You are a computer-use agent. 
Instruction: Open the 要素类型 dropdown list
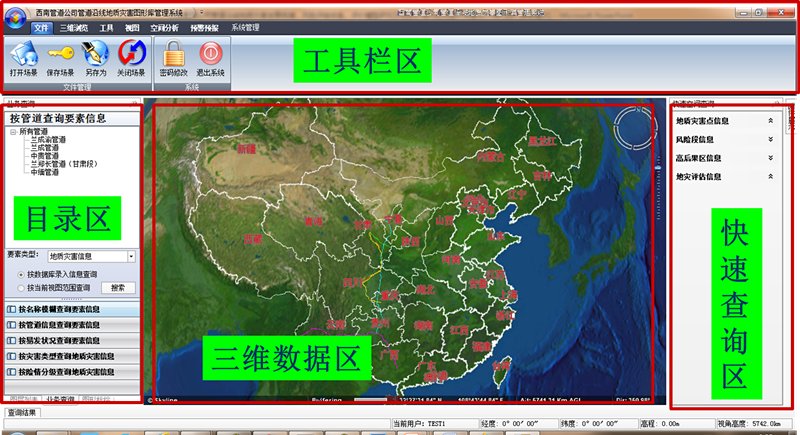(131, 256)
